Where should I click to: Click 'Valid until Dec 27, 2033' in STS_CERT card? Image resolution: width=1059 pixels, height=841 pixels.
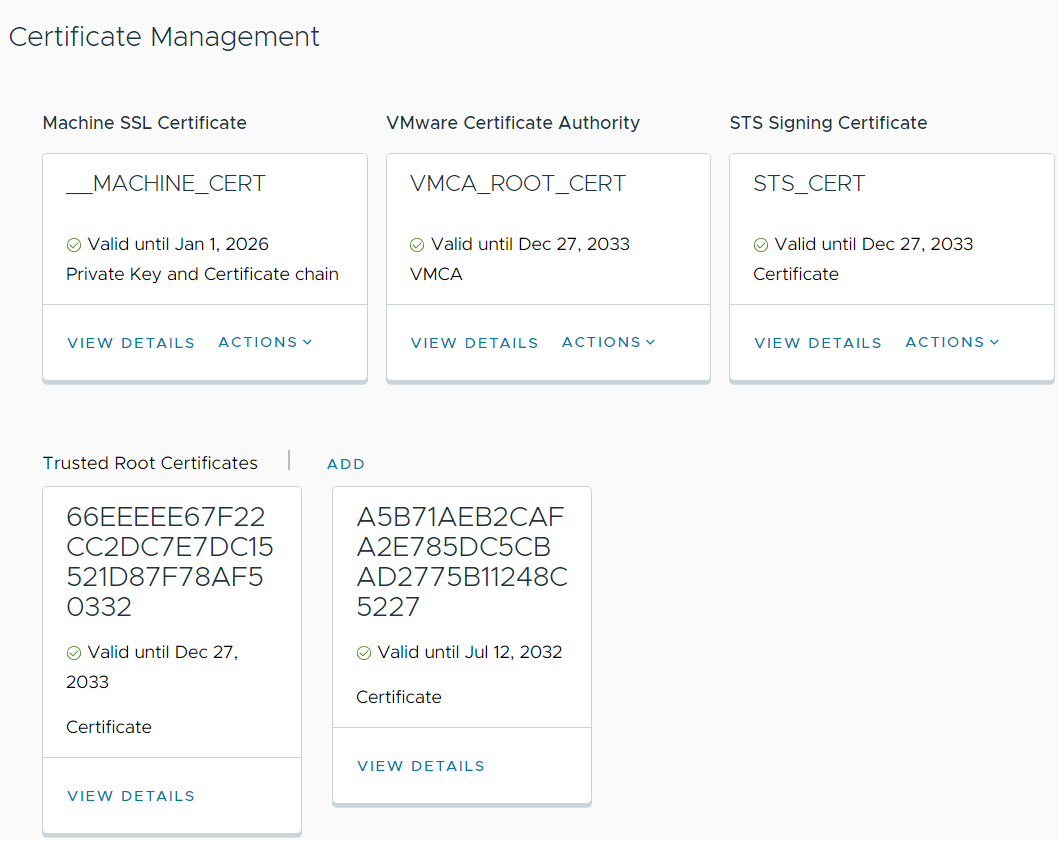874,244
